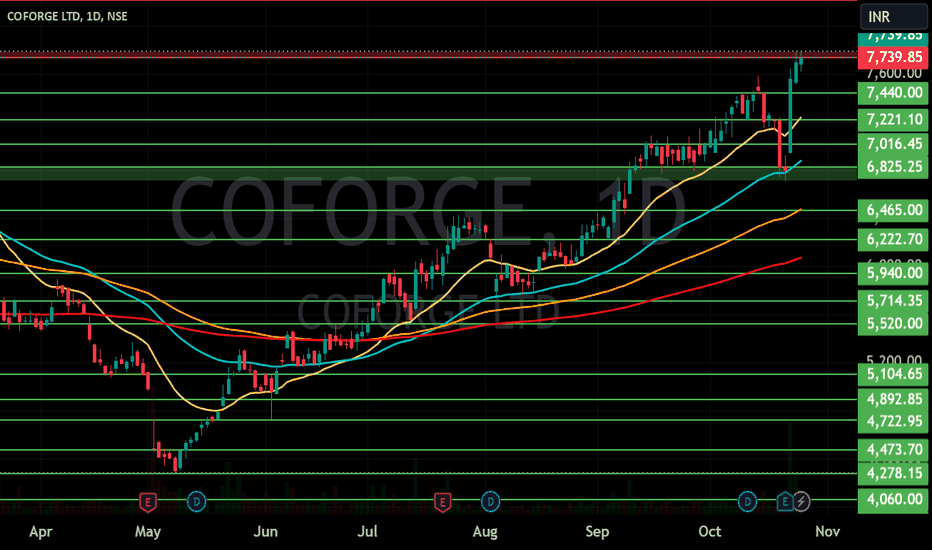Open the earnings marker above the May label
The width and height of the screenshot is (932, 550).
148,502
